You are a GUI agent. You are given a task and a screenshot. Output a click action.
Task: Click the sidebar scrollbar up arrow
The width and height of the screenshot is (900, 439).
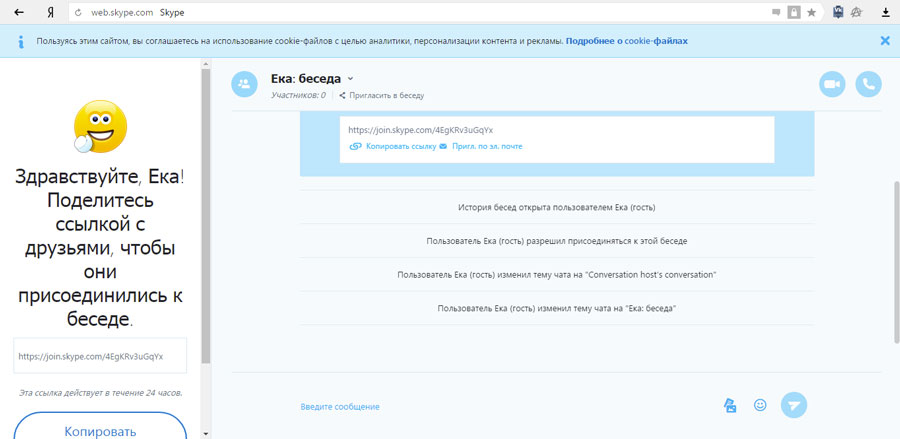tap(206, 63)
